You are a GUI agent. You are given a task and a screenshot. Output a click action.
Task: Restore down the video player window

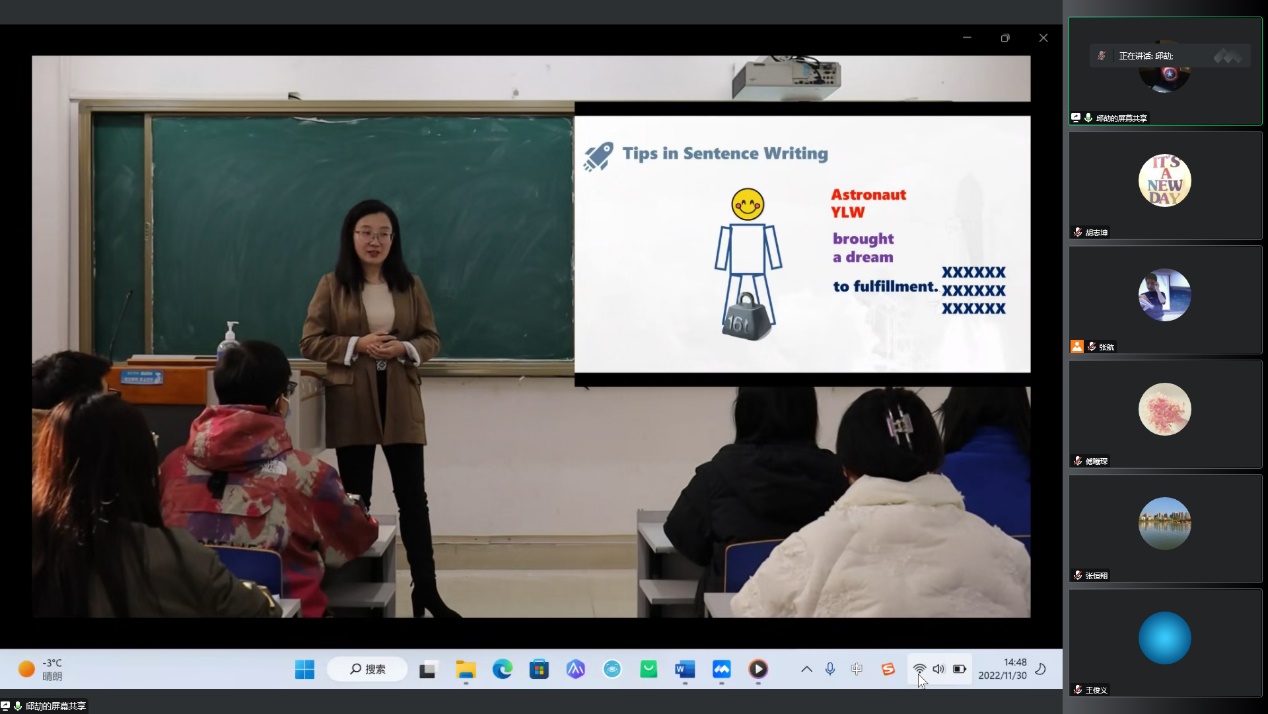click(1005, 38)
